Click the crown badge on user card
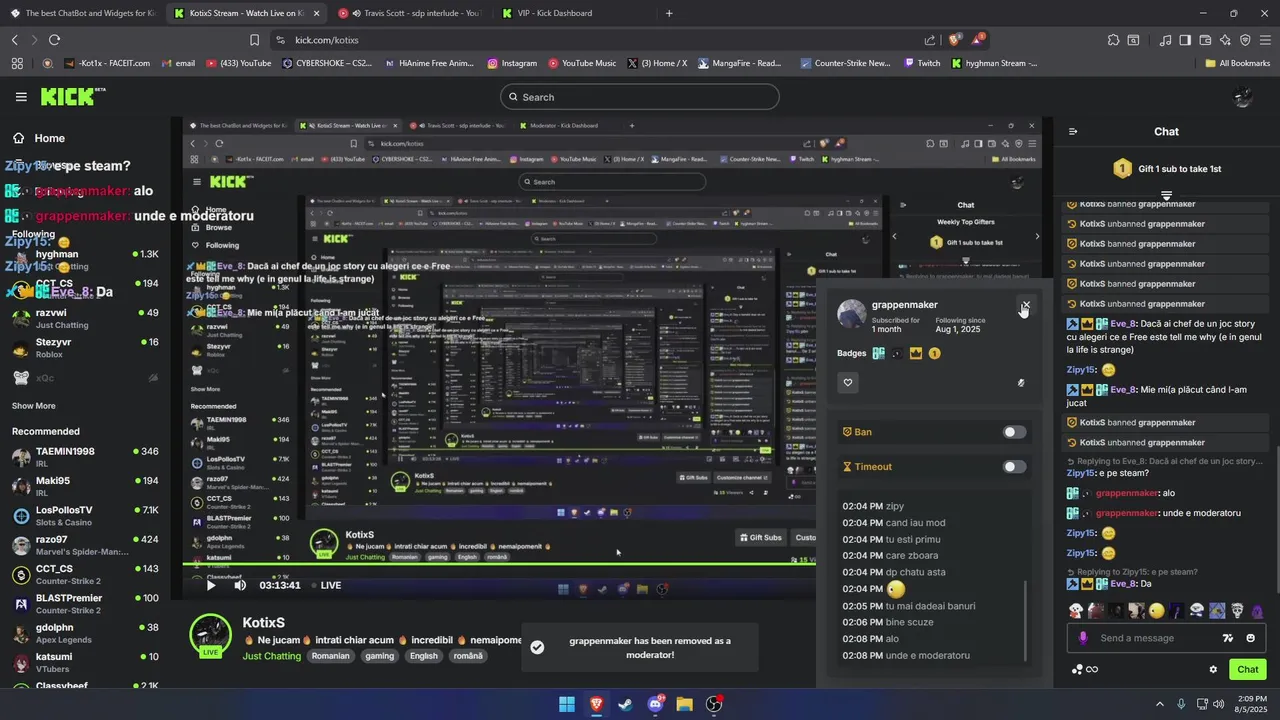This screenshot has width=1280, height=720. (915, 353)
